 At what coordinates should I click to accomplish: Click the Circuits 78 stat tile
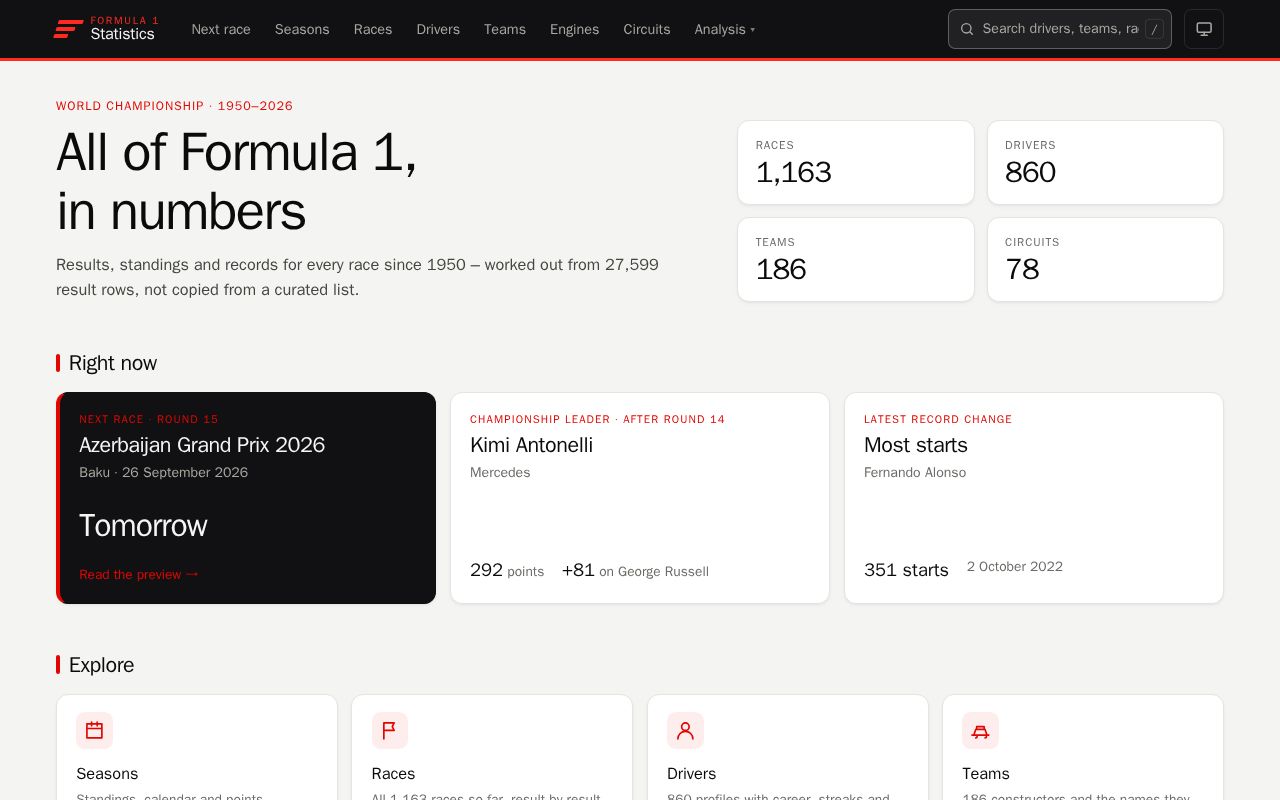1105,259
